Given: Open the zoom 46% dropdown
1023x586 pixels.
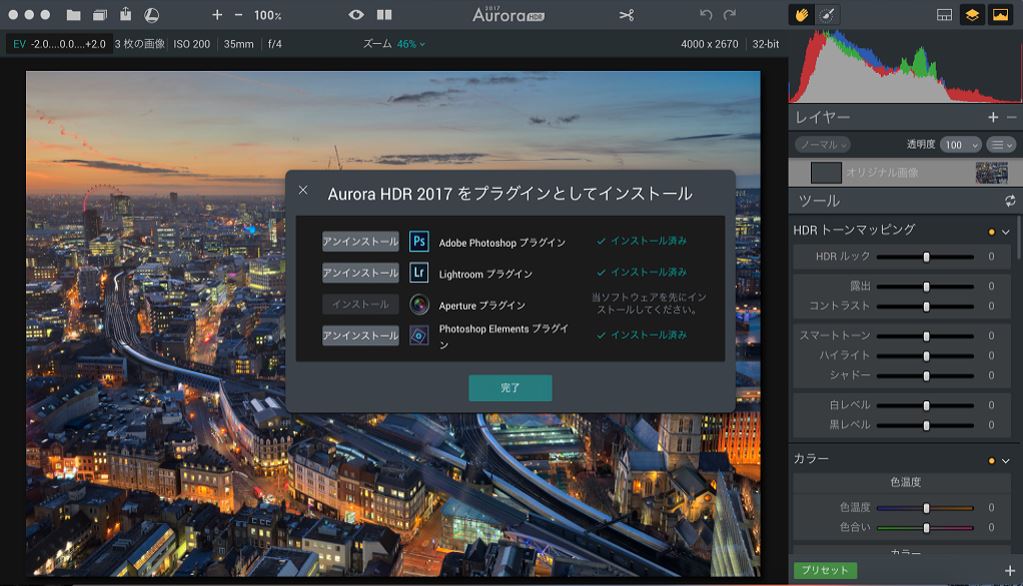Looking at the screenshot, I should point(411,44).
